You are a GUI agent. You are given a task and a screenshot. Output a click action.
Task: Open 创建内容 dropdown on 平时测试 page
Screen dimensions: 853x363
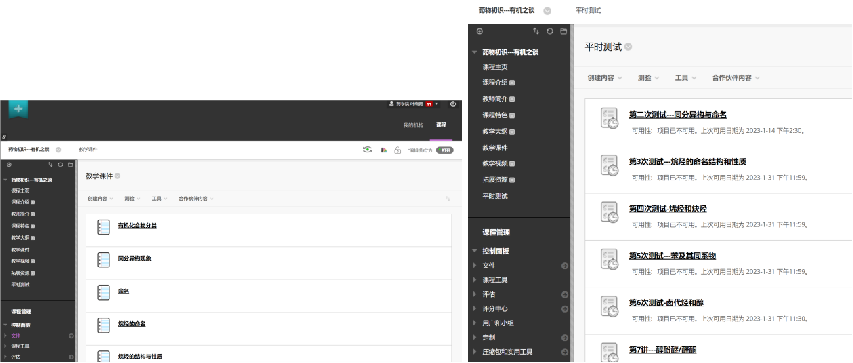[604, 78]
